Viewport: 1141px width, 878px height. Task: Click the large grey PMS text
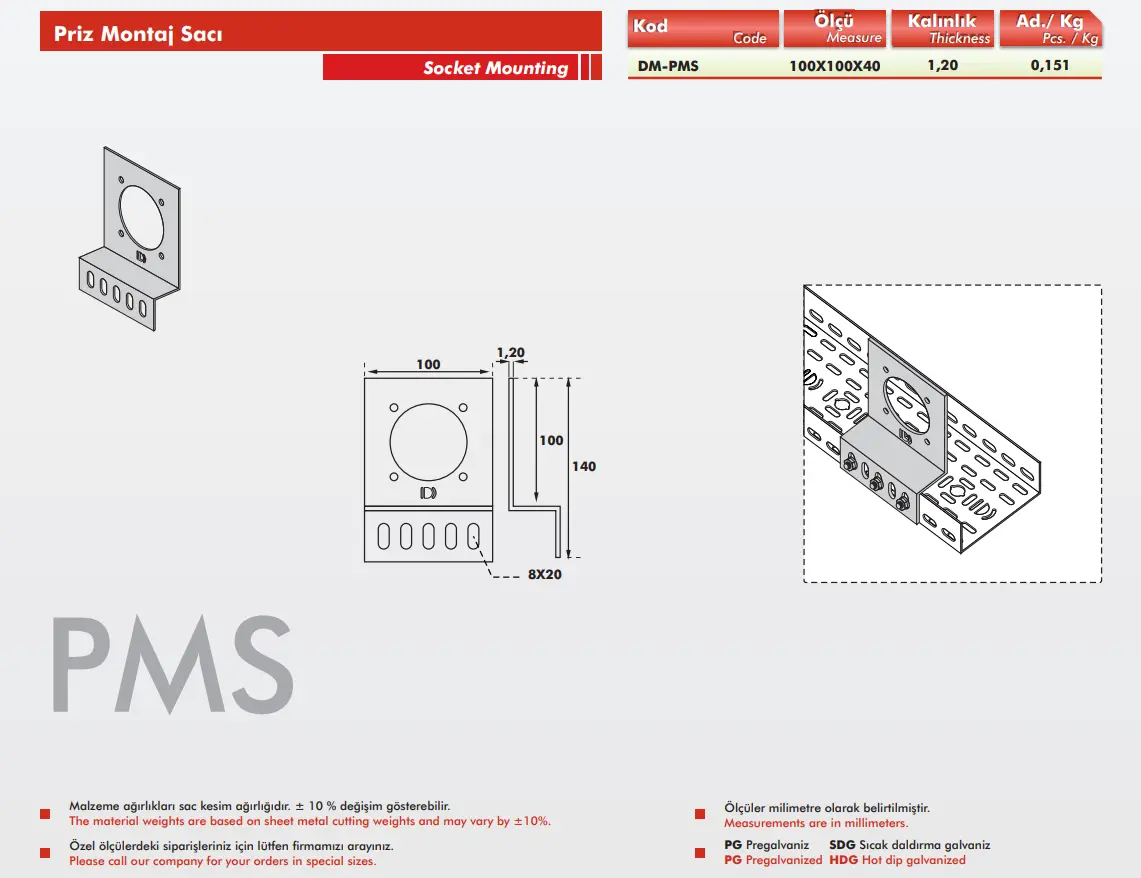(x=173, y=664)
